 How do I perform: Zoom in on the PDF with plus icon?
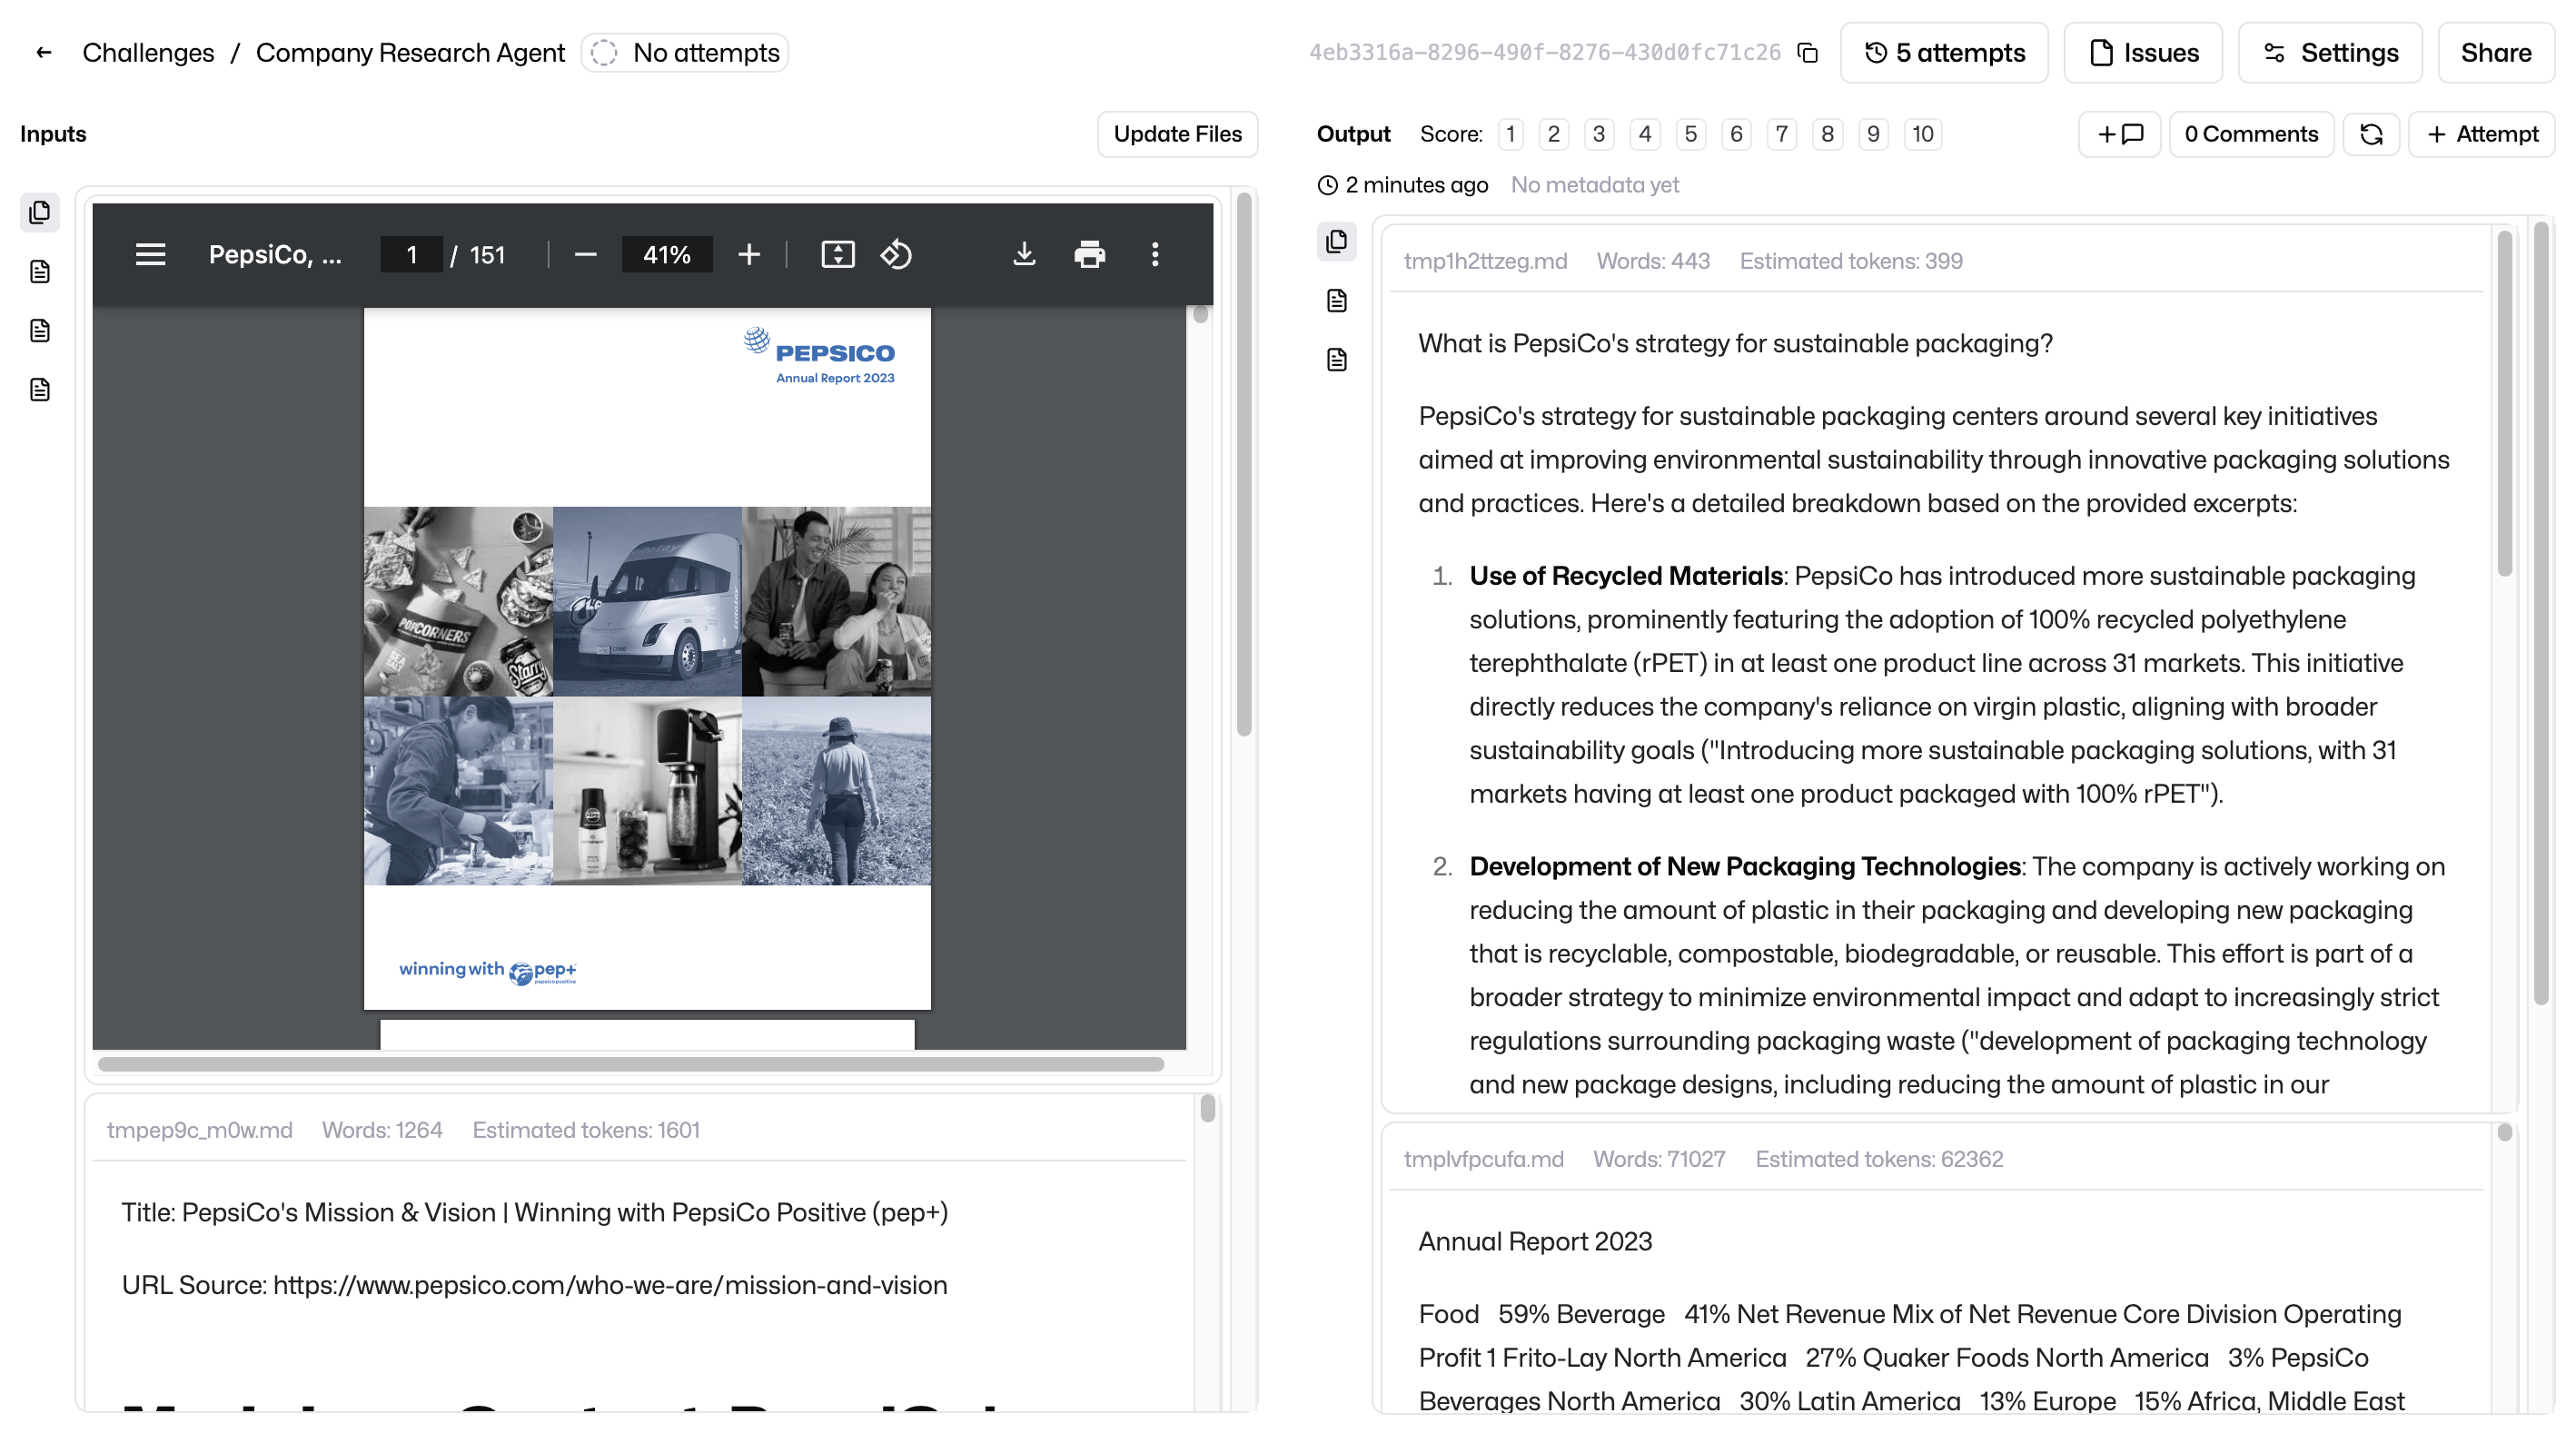pos(748,254)
